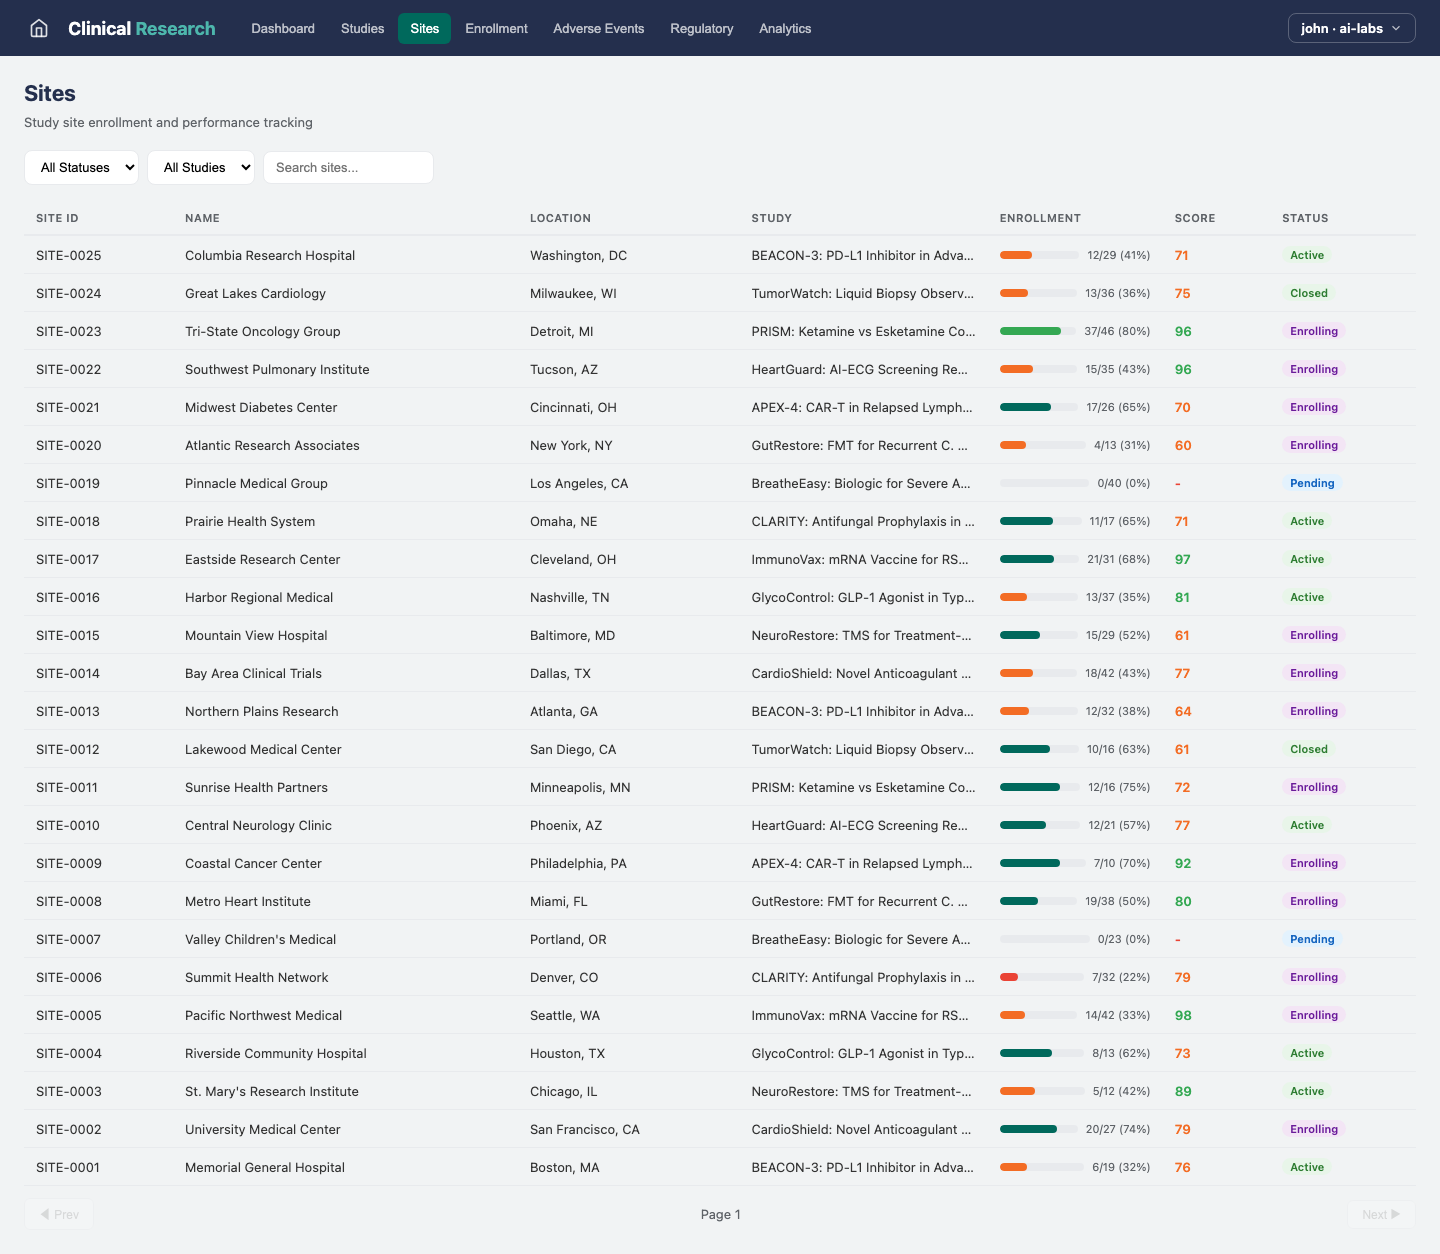Screen dimensions: 1440x1254
Task: Click the NAME column header
Action: 202,218
